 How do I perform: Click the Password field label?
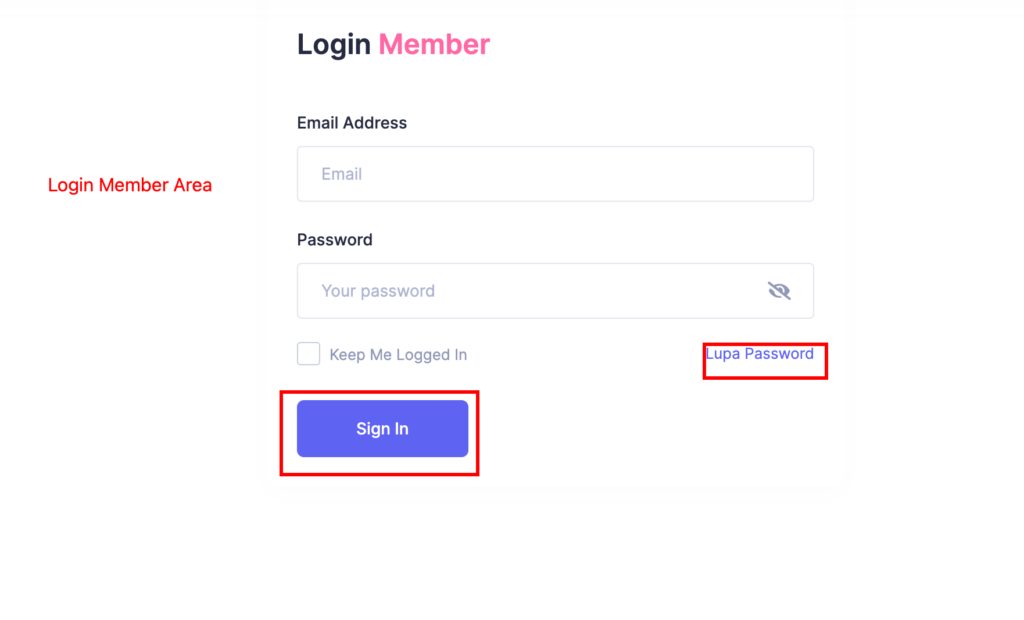[334, 240]
